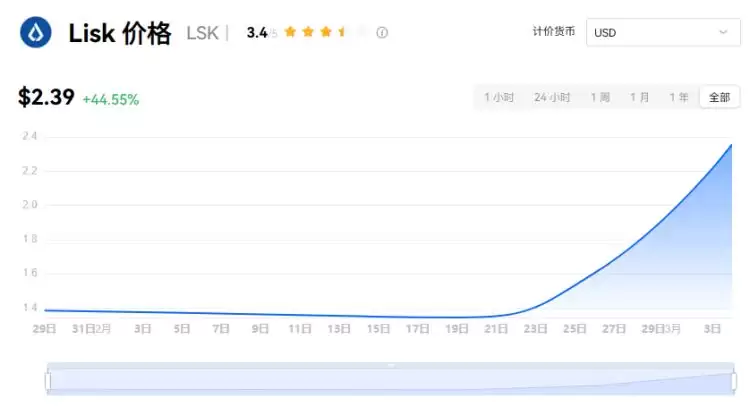The height and width of the screenshot is (415, 750).
Task: Click the +44.55% price change text
Action: coord(110,99)
